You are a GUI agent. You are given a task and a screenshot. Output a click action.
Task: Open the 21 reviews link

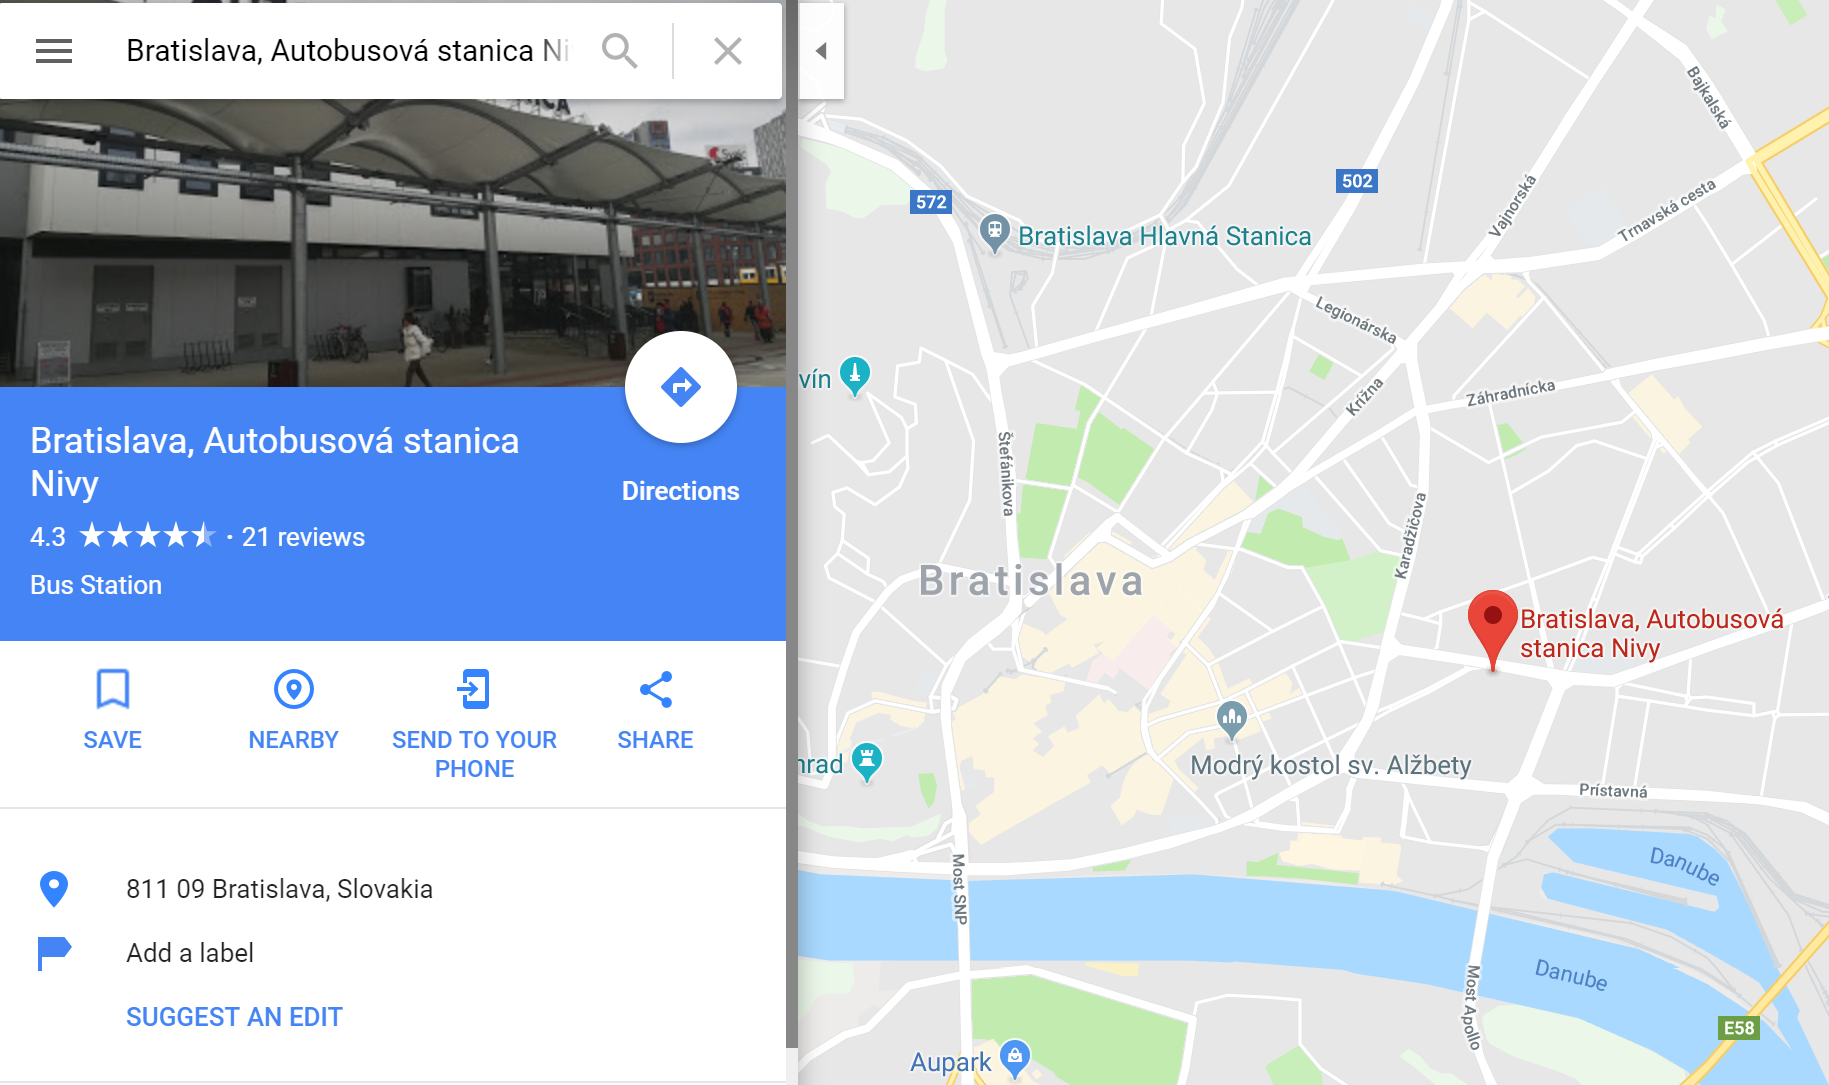(x=303, y=537)
